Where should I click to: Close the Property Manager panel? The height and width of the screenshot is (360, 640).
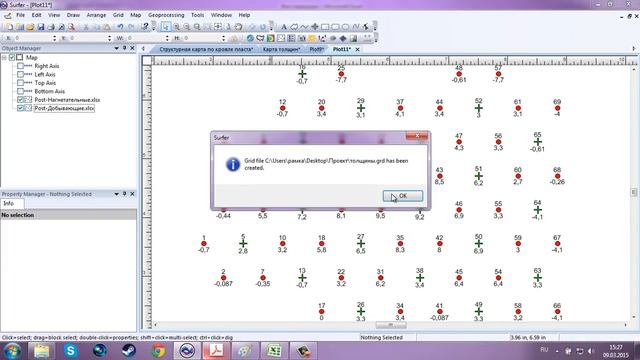tap(132, 194)
